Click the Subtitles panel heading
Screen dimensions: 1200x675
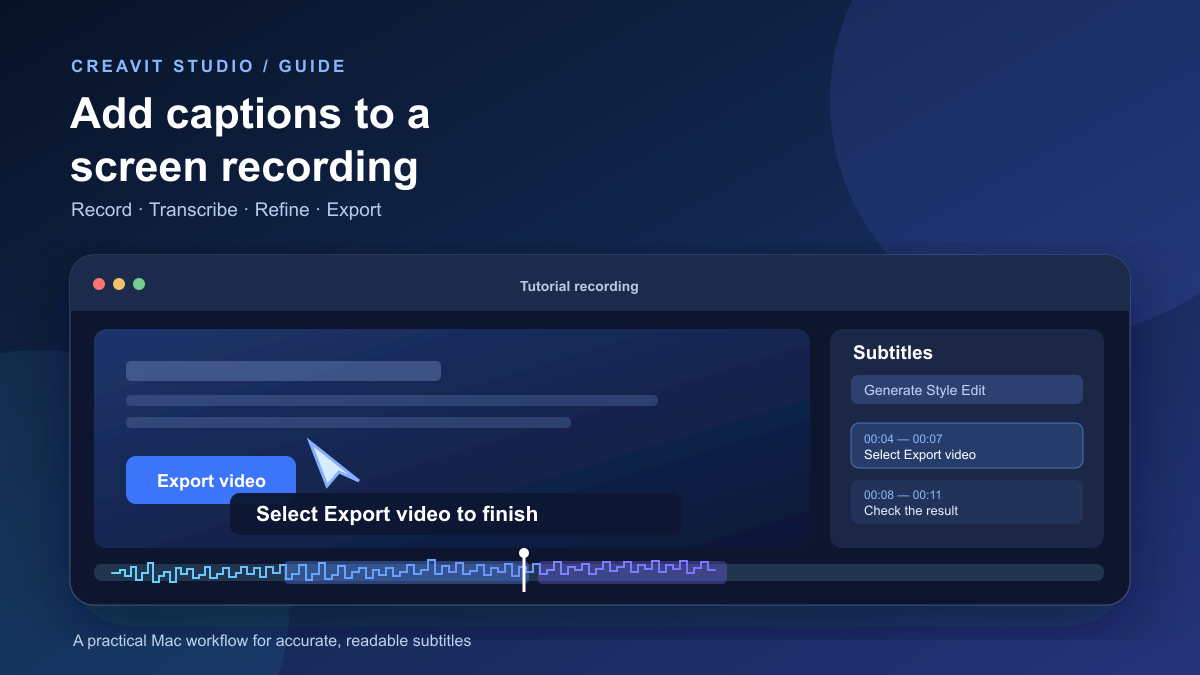(x=893, y=353)
